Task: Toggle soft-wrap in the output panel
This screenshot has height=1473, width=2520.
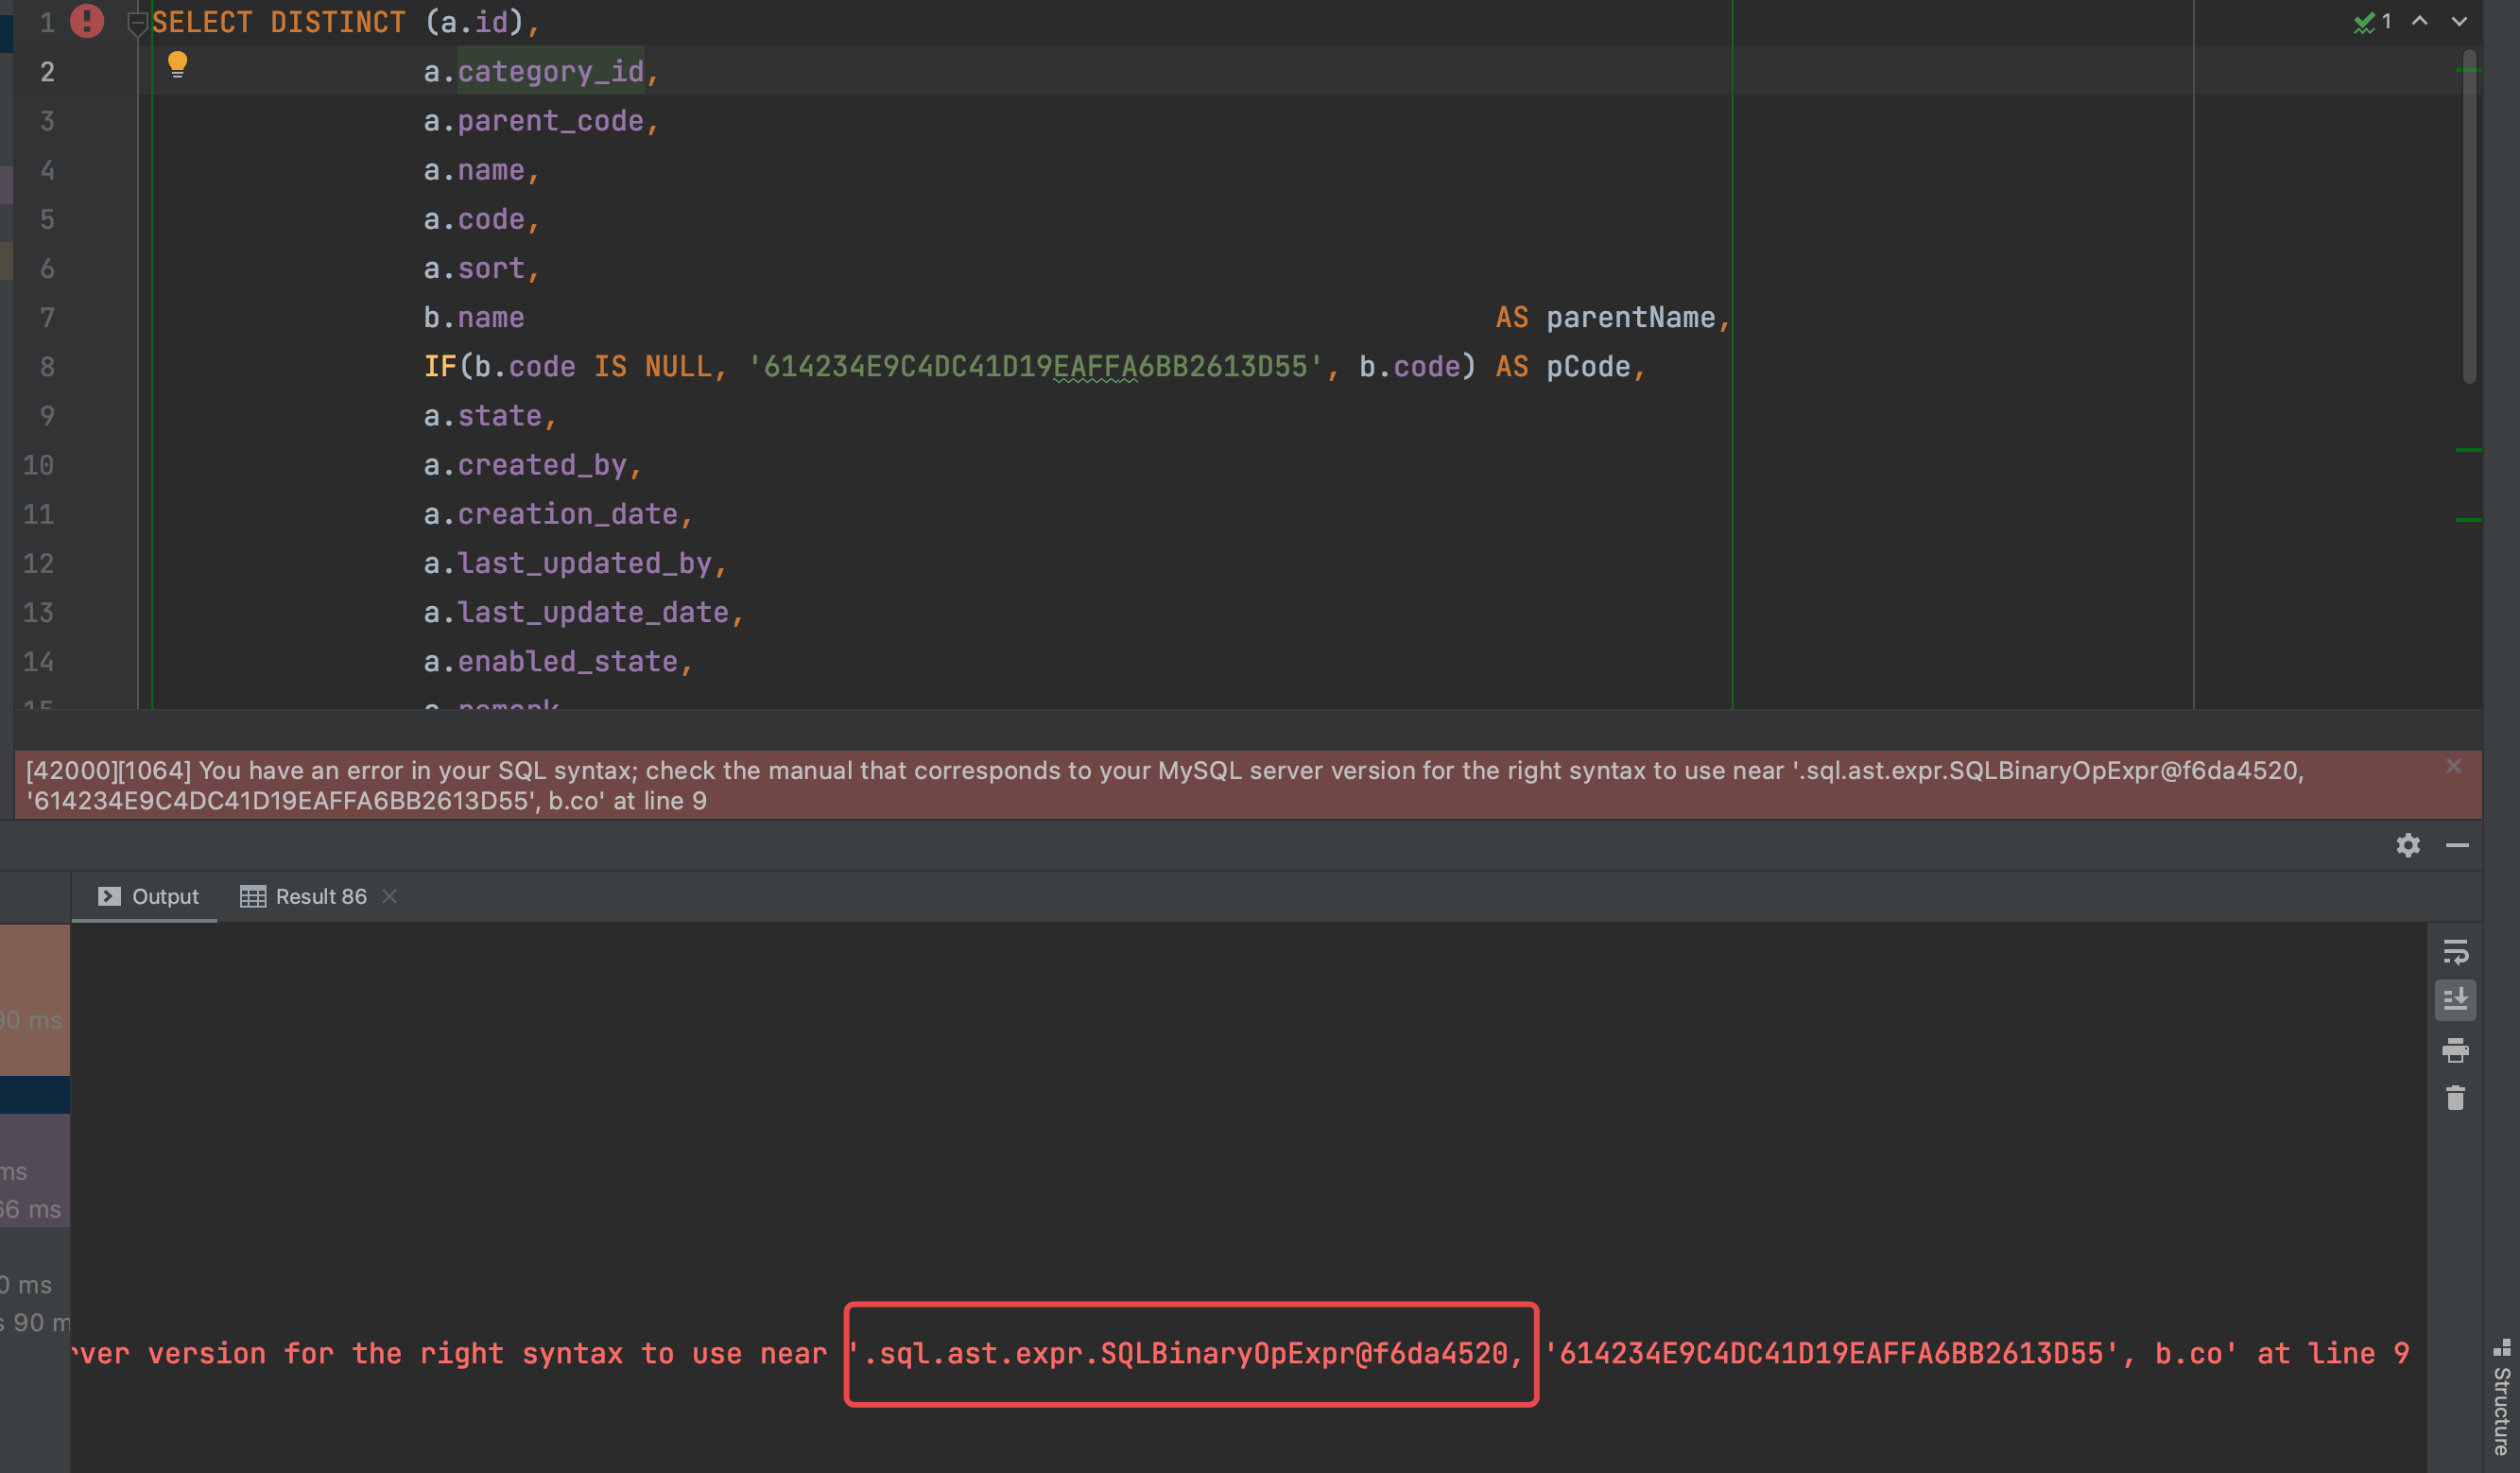Action: coord(2456,952)
